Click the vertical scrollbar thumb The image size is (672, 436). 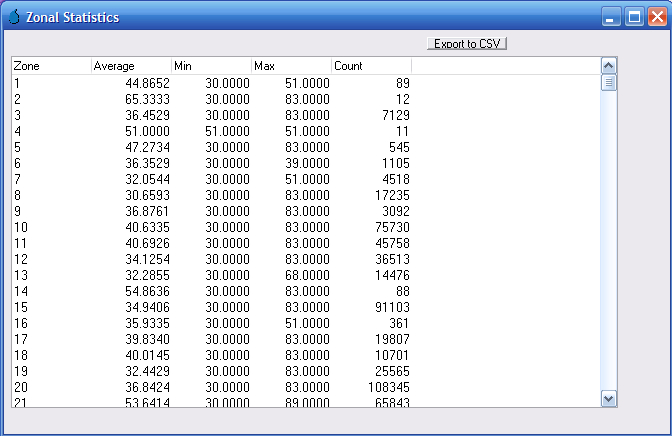click(x=609, y=83)
